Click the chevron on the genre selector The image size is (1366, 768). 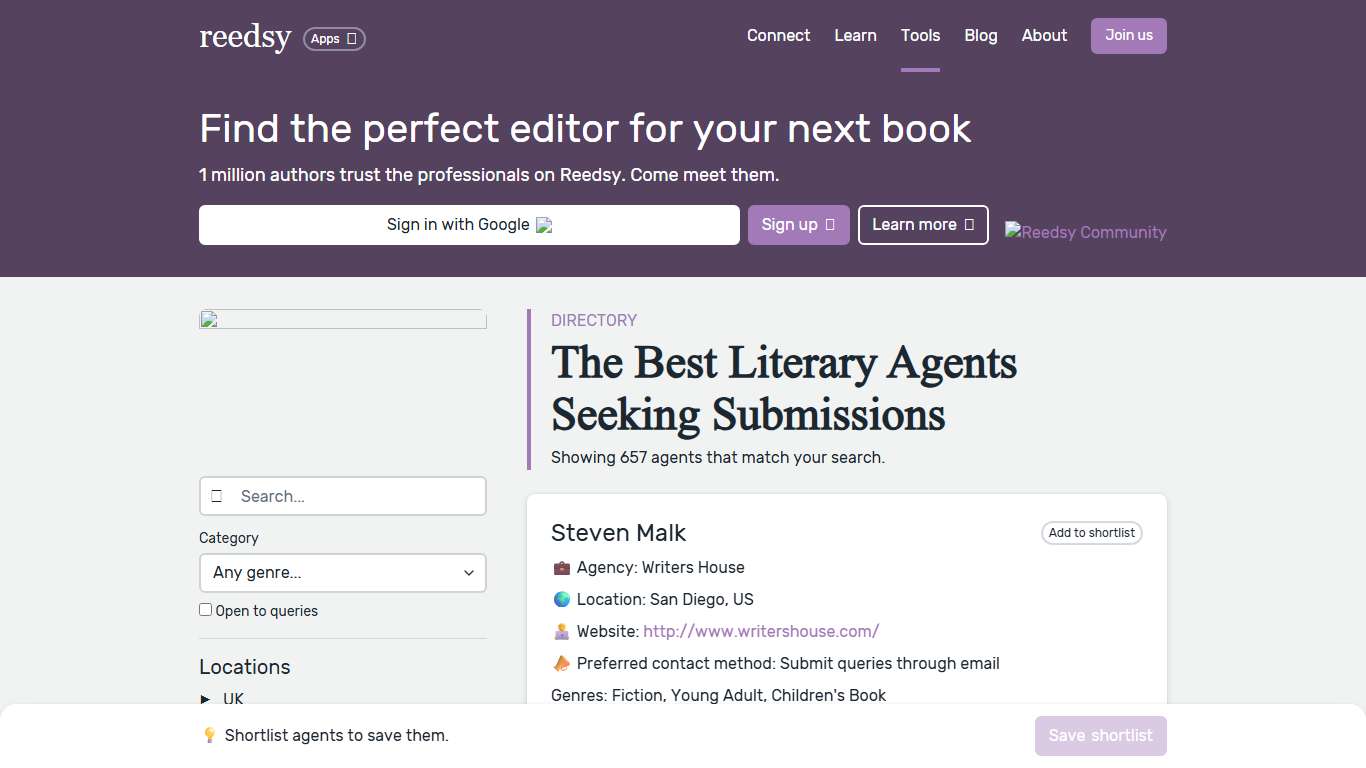point(468,572)
